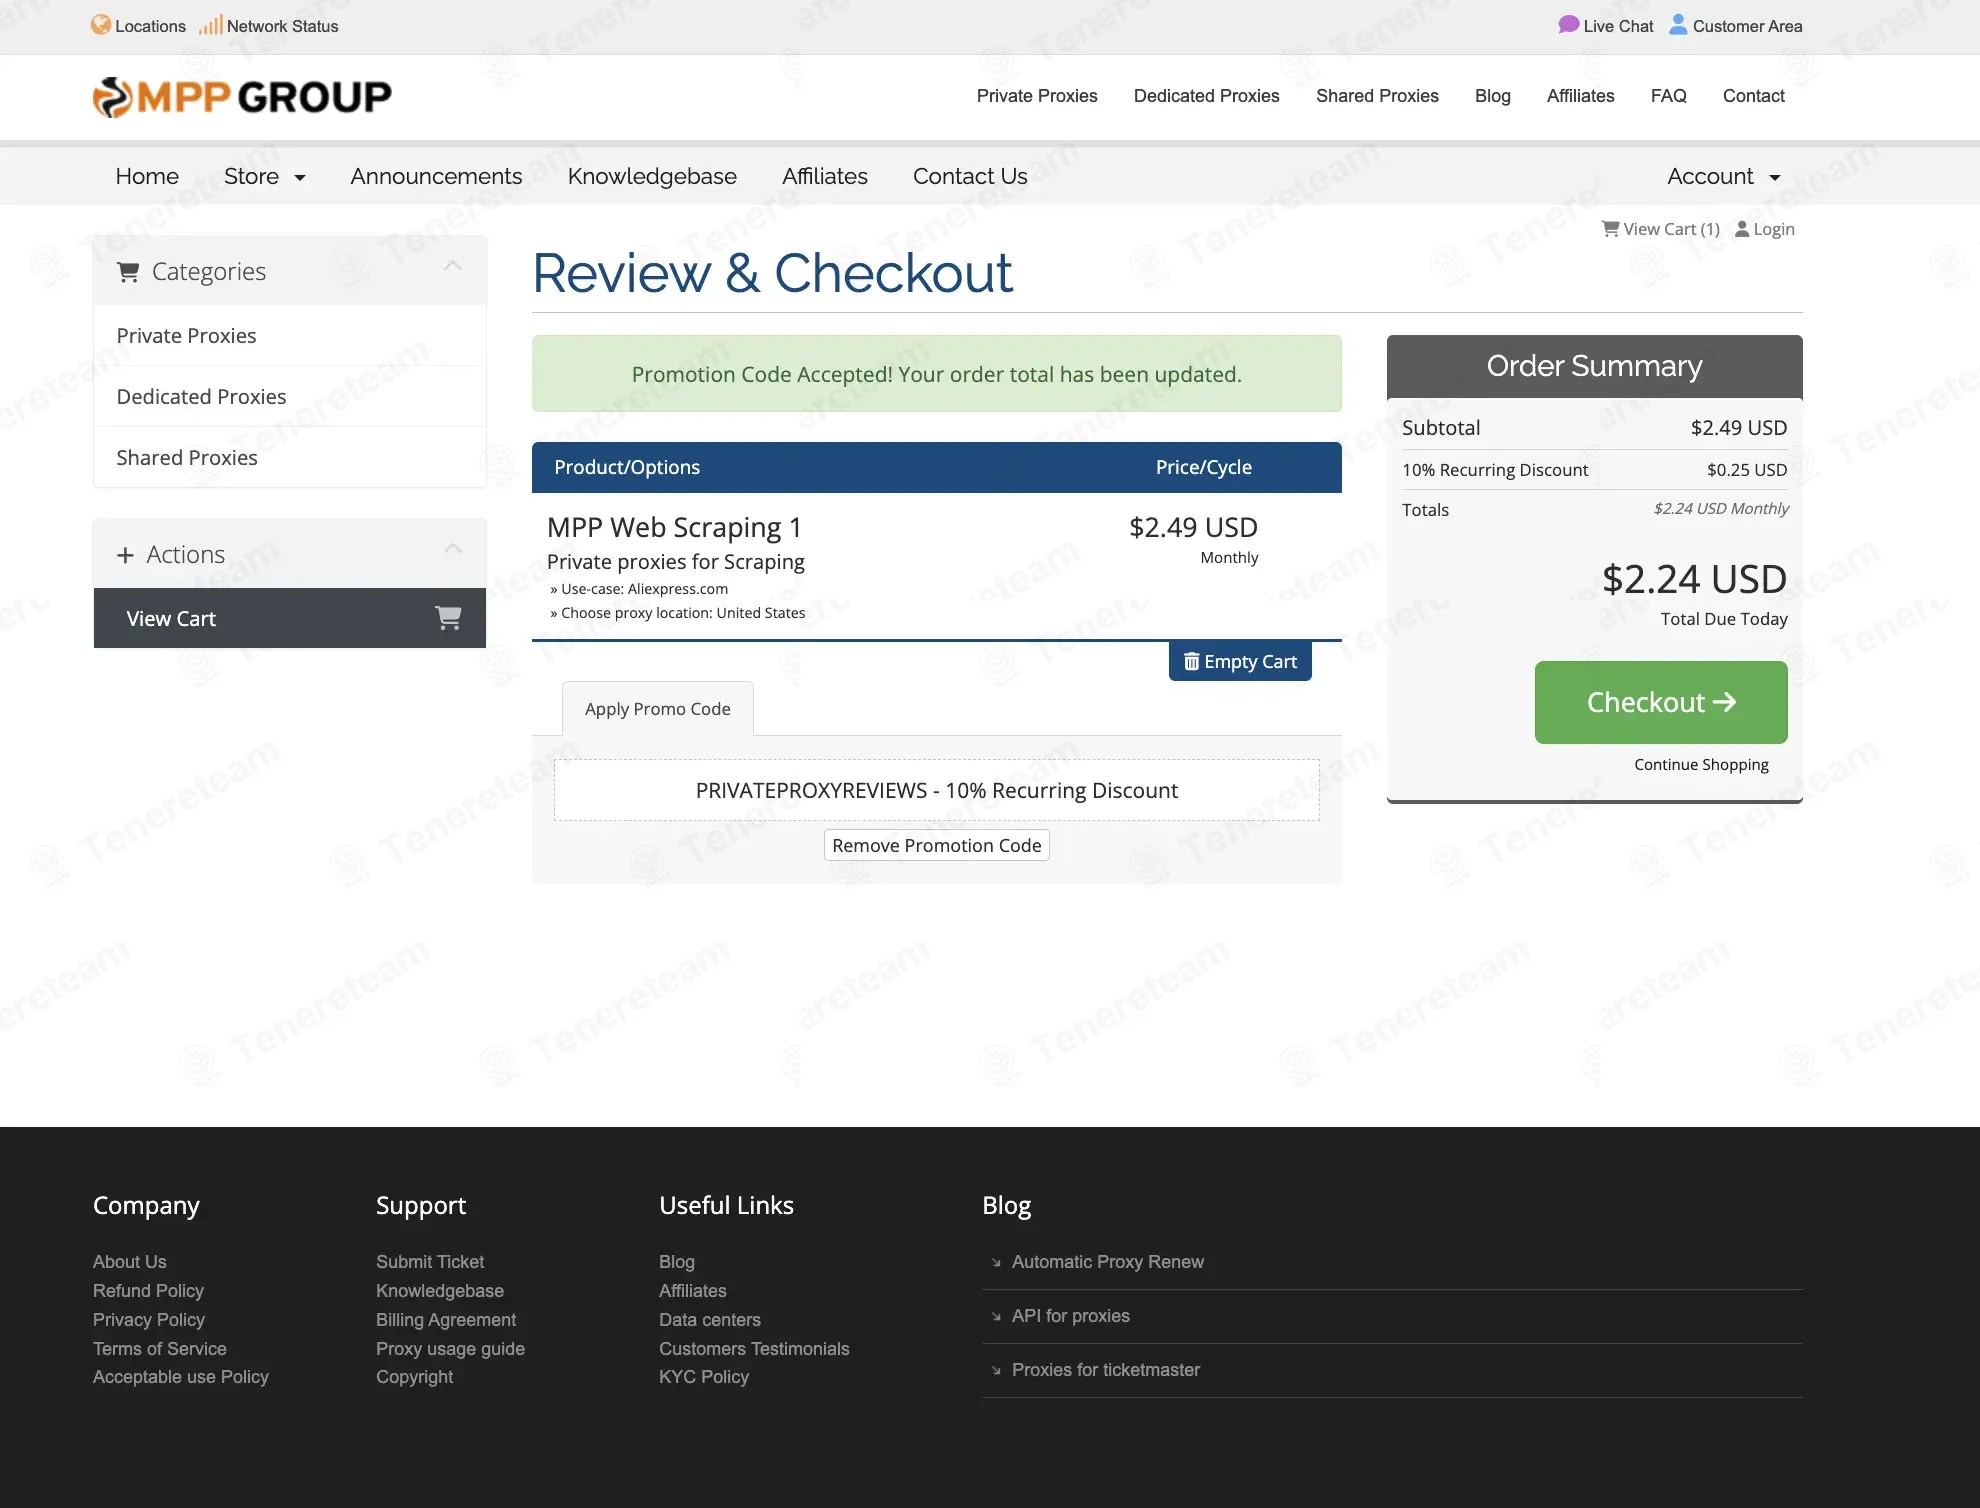
Task: Open About Us footer link
Action: [130, 1262]
